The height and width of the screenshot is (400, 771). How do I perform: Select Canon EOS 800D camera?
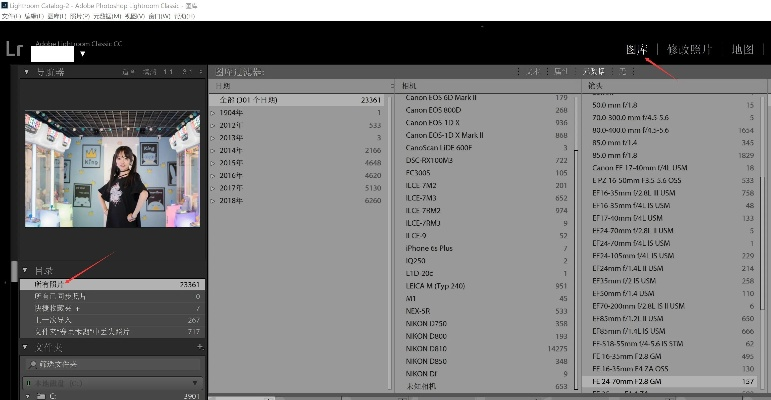[484, 110]
